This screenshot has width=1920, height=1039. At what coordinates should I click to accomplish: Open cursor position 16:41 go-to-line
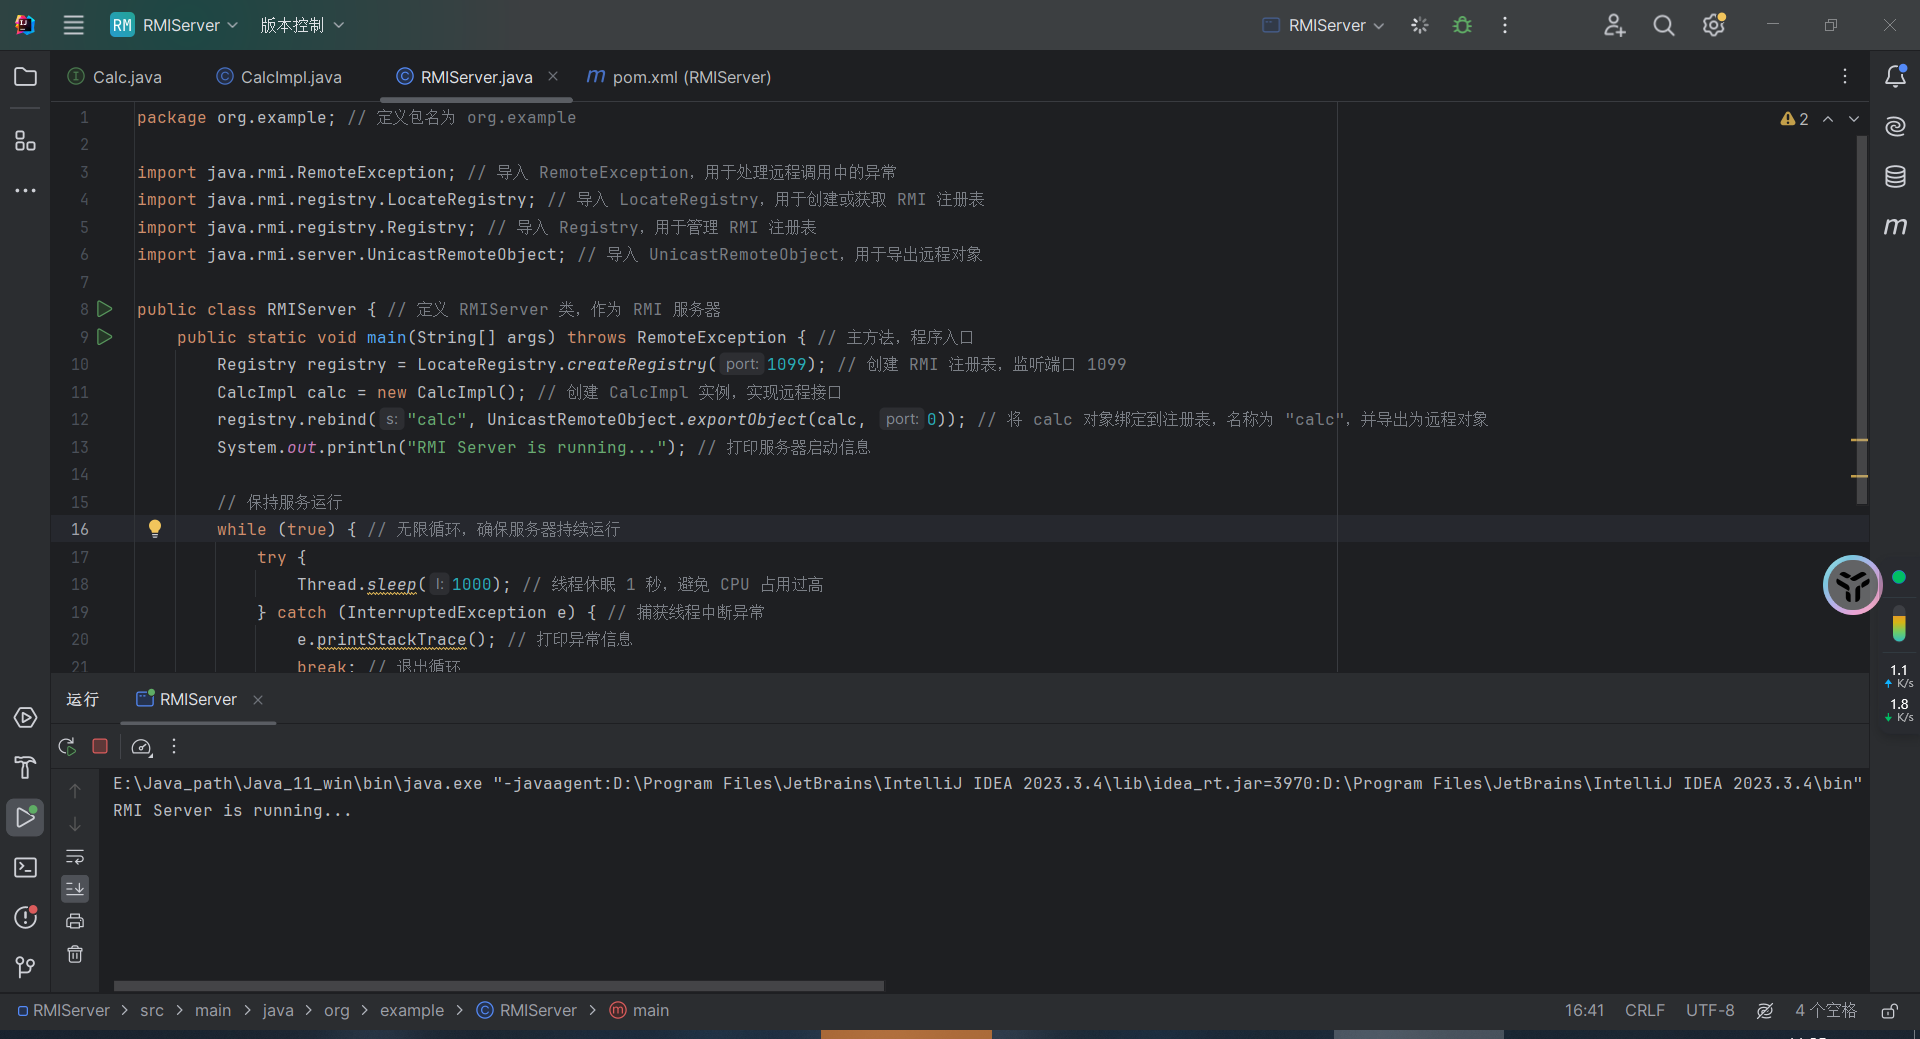coord(1584,1010)
